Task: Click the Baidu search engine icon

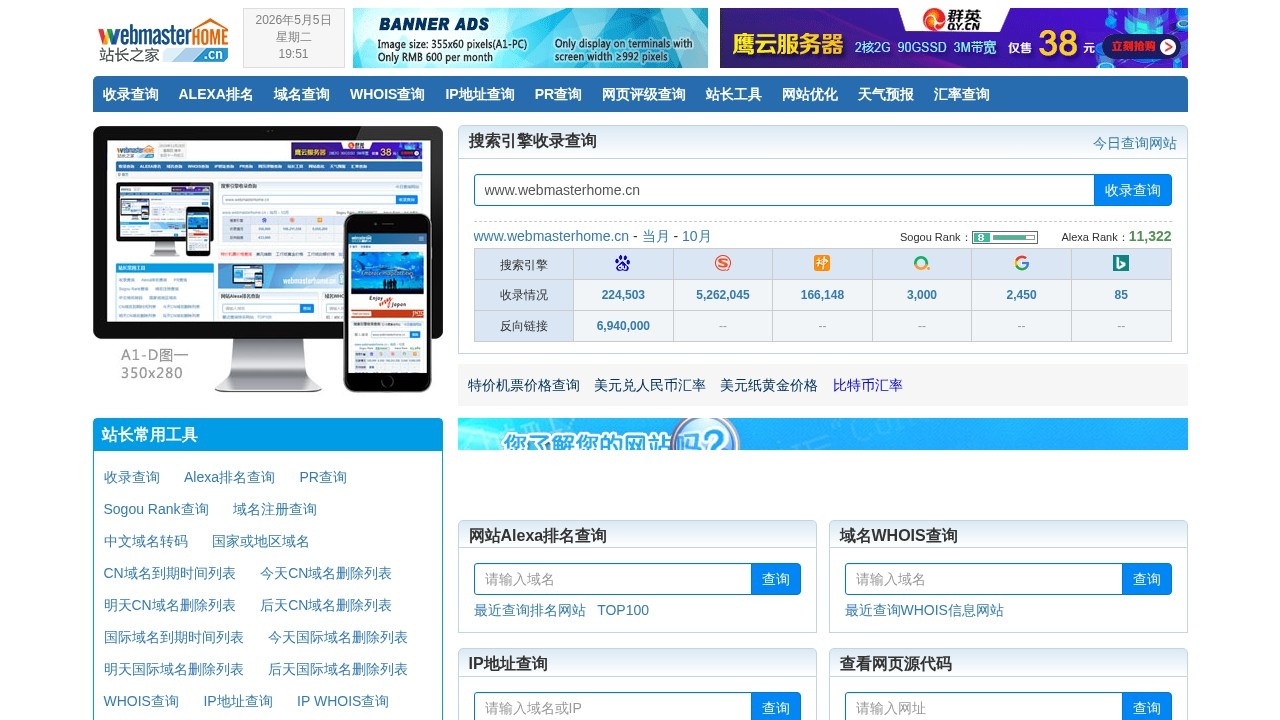Action: point(623,263)
